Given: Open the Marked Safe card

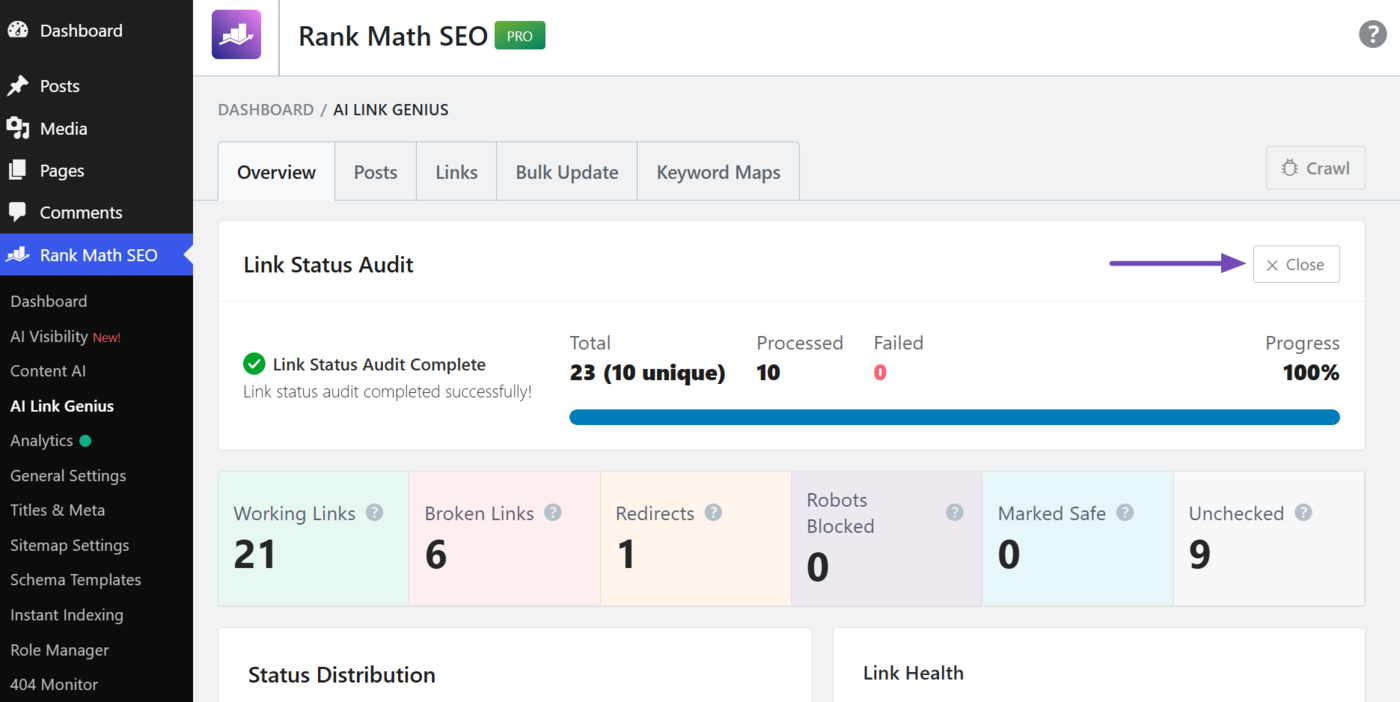Looking at the screenshot, I should pyautogui.click(x=1078, y=539).
